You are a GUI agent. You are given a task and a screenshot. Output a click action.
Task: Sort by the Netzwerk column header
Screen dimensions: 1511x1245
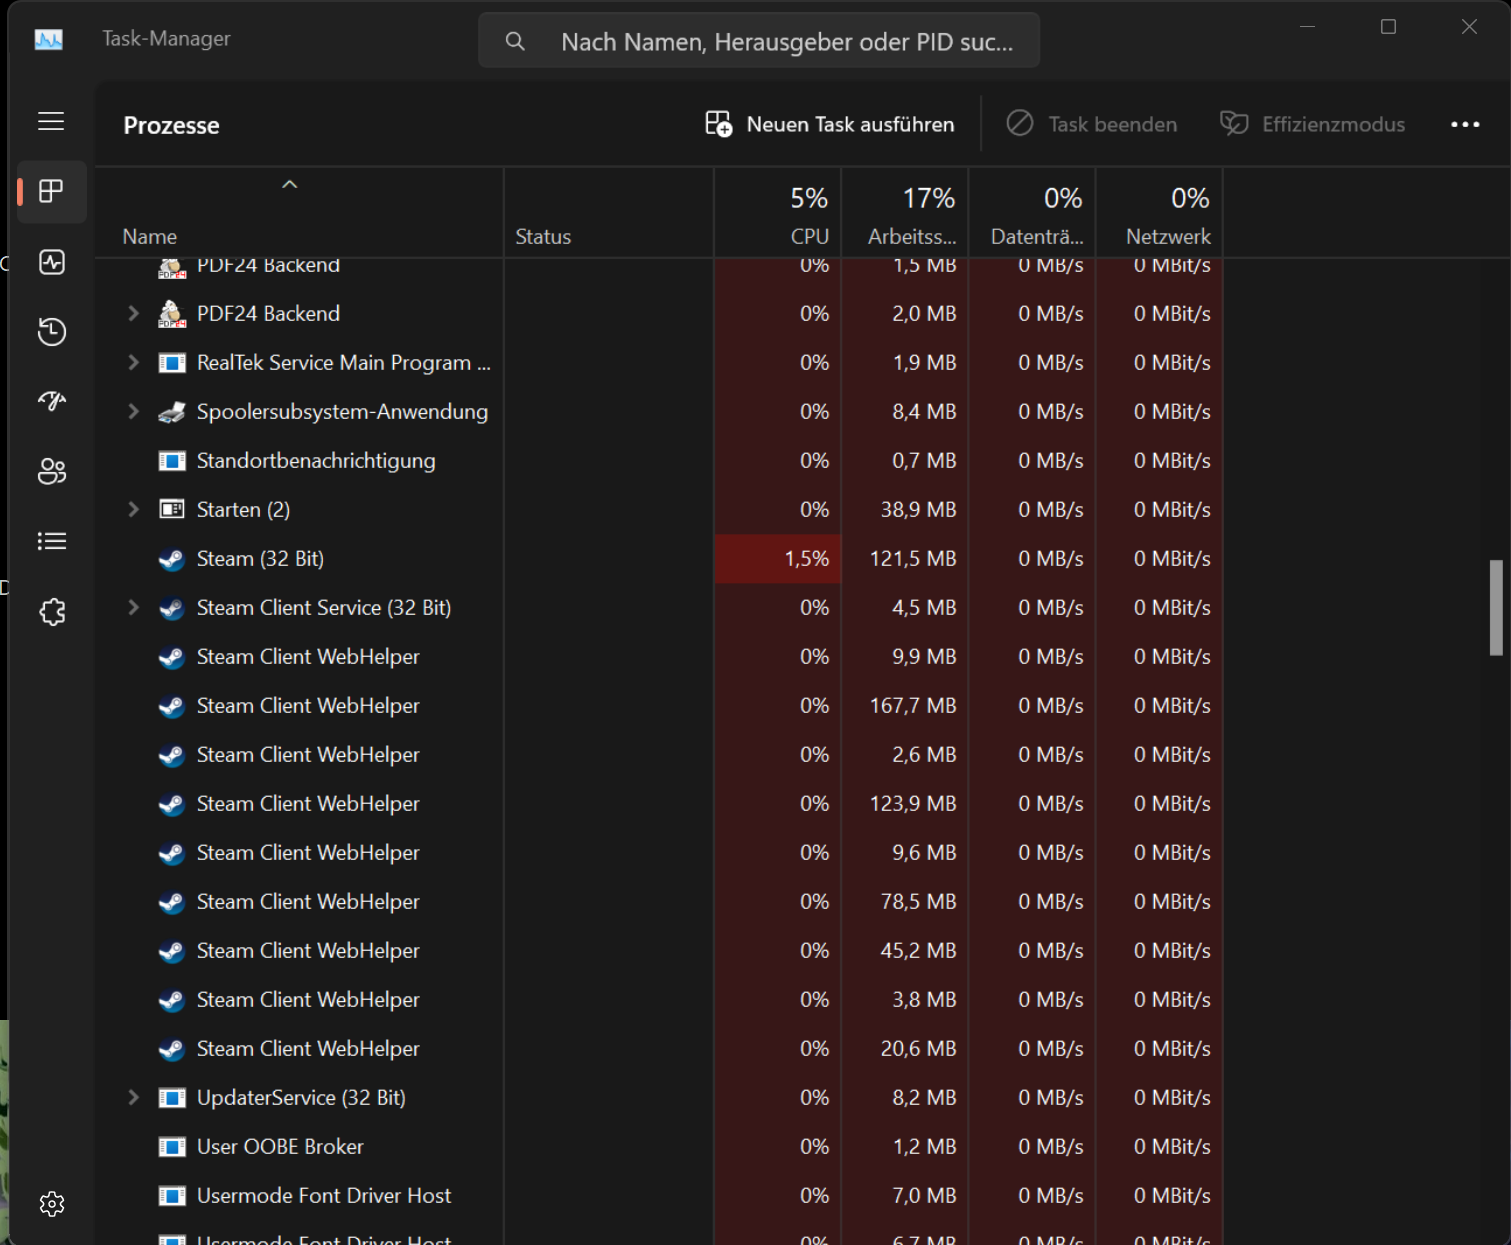[1159, 214]
